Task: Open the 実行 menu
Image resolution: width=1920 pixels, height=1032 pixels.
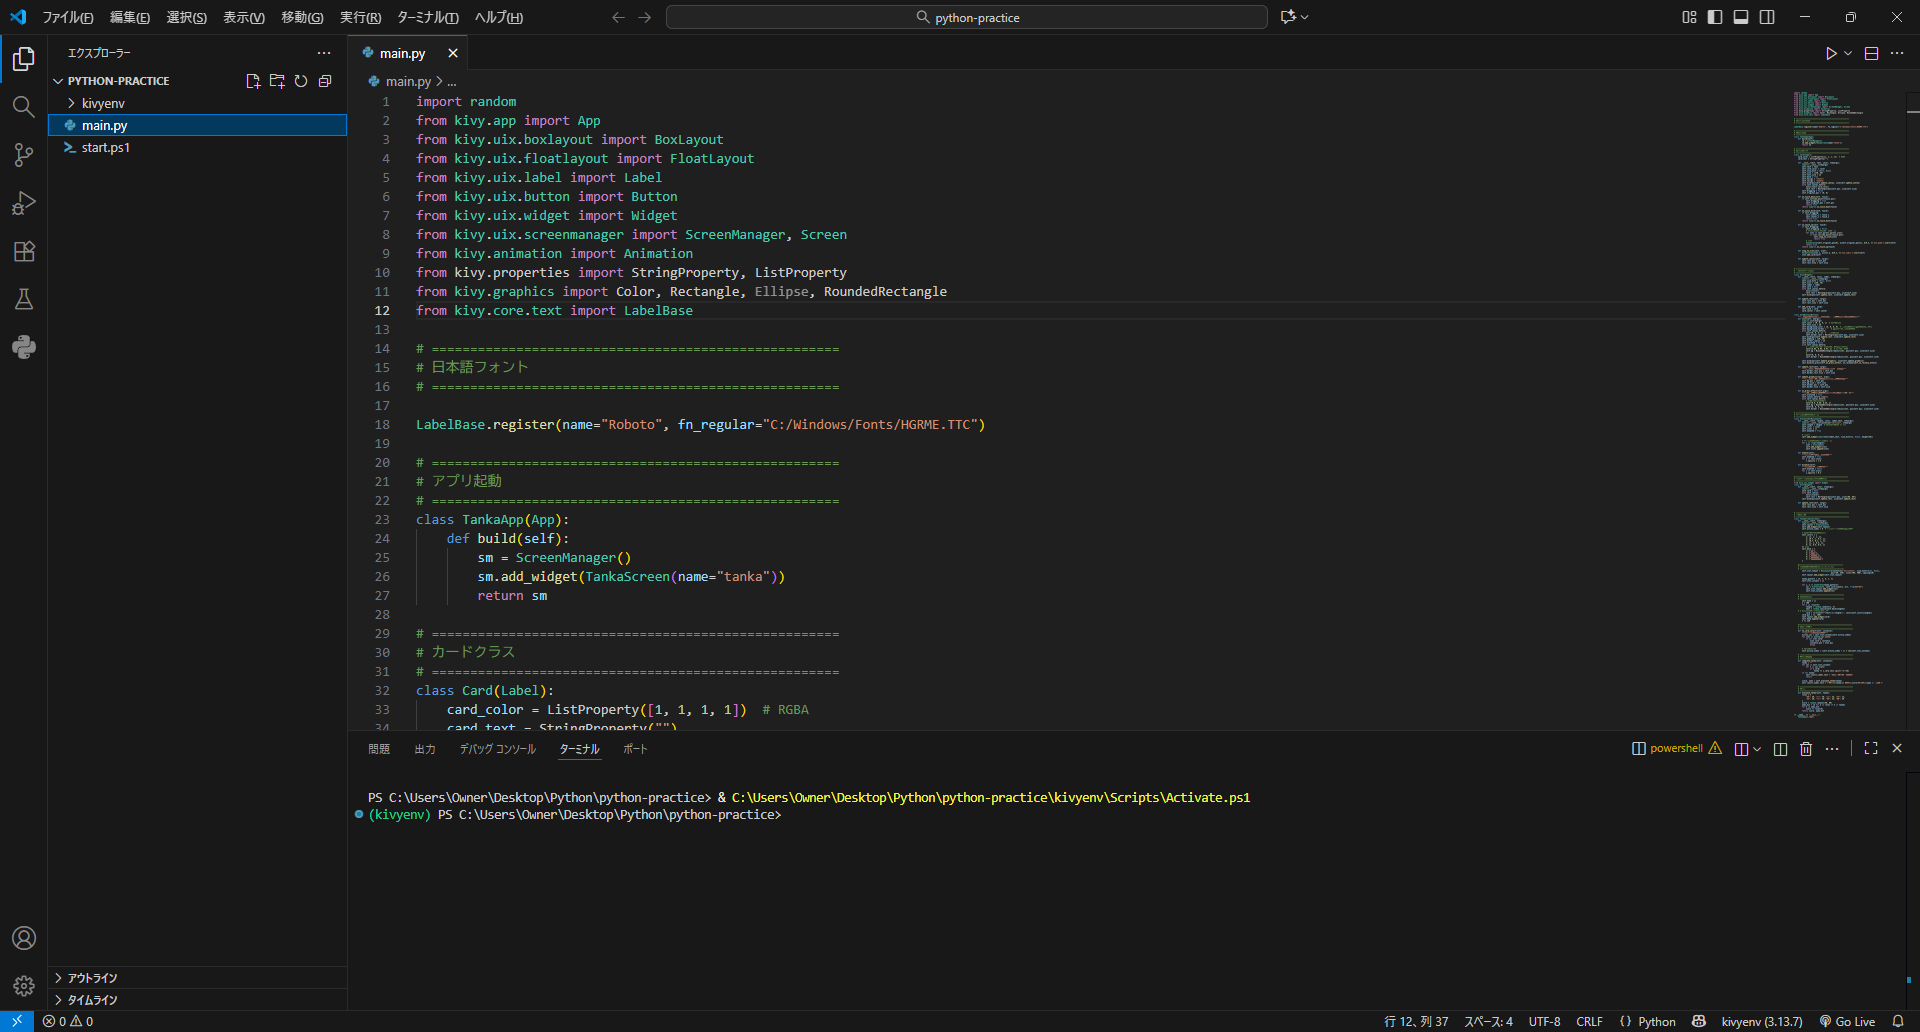Action: click(x=358, y=17)
